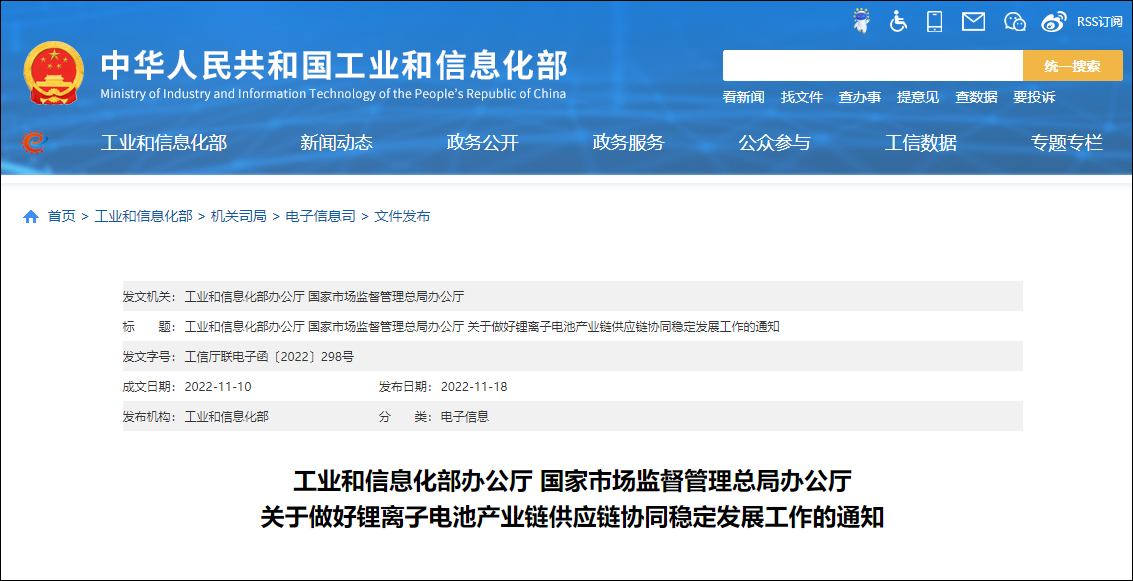
Task: Click the 成文日期 value 2022-11-10
Action: (x=218, y=387)
